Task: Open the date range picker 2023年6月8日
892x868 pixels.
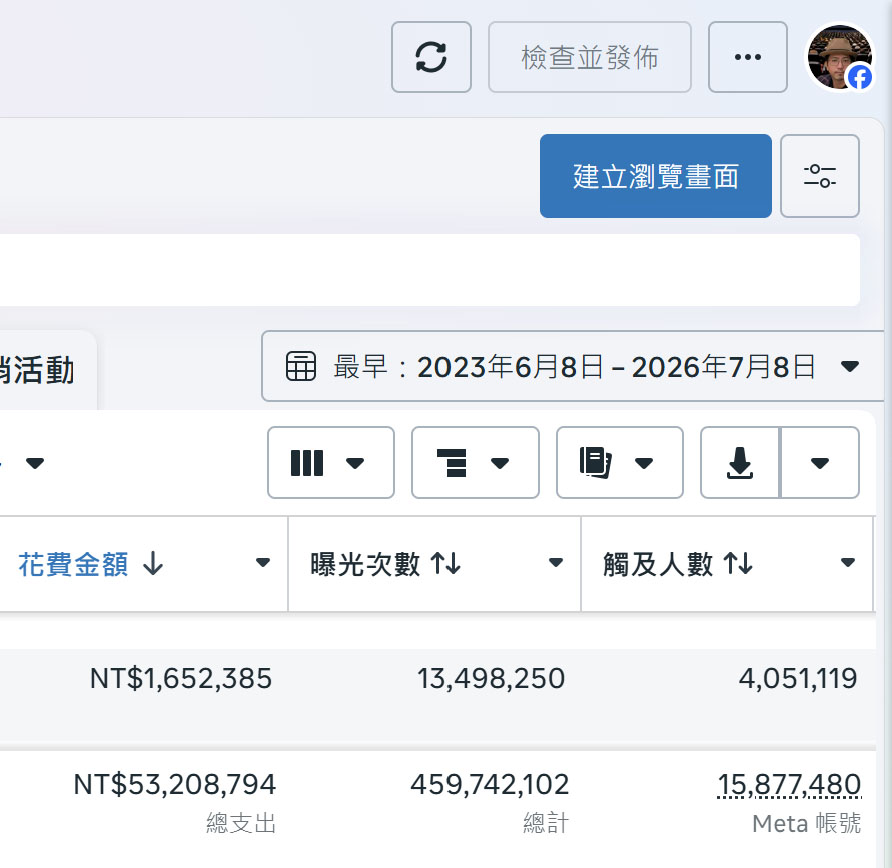Action: point(575,366)
